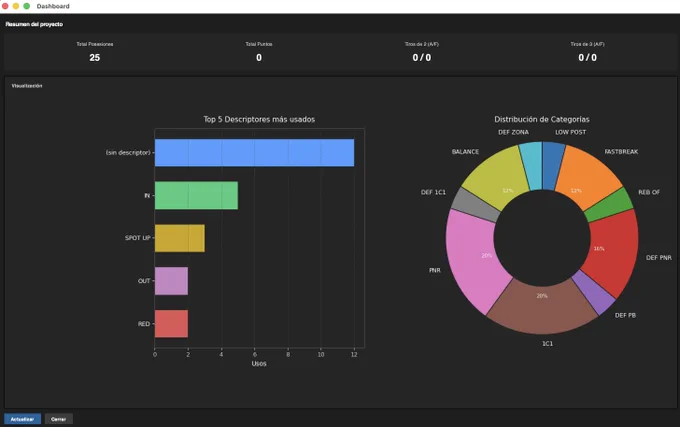Click the Dashboard window title

pyautogui.click(x=53, y=6)
